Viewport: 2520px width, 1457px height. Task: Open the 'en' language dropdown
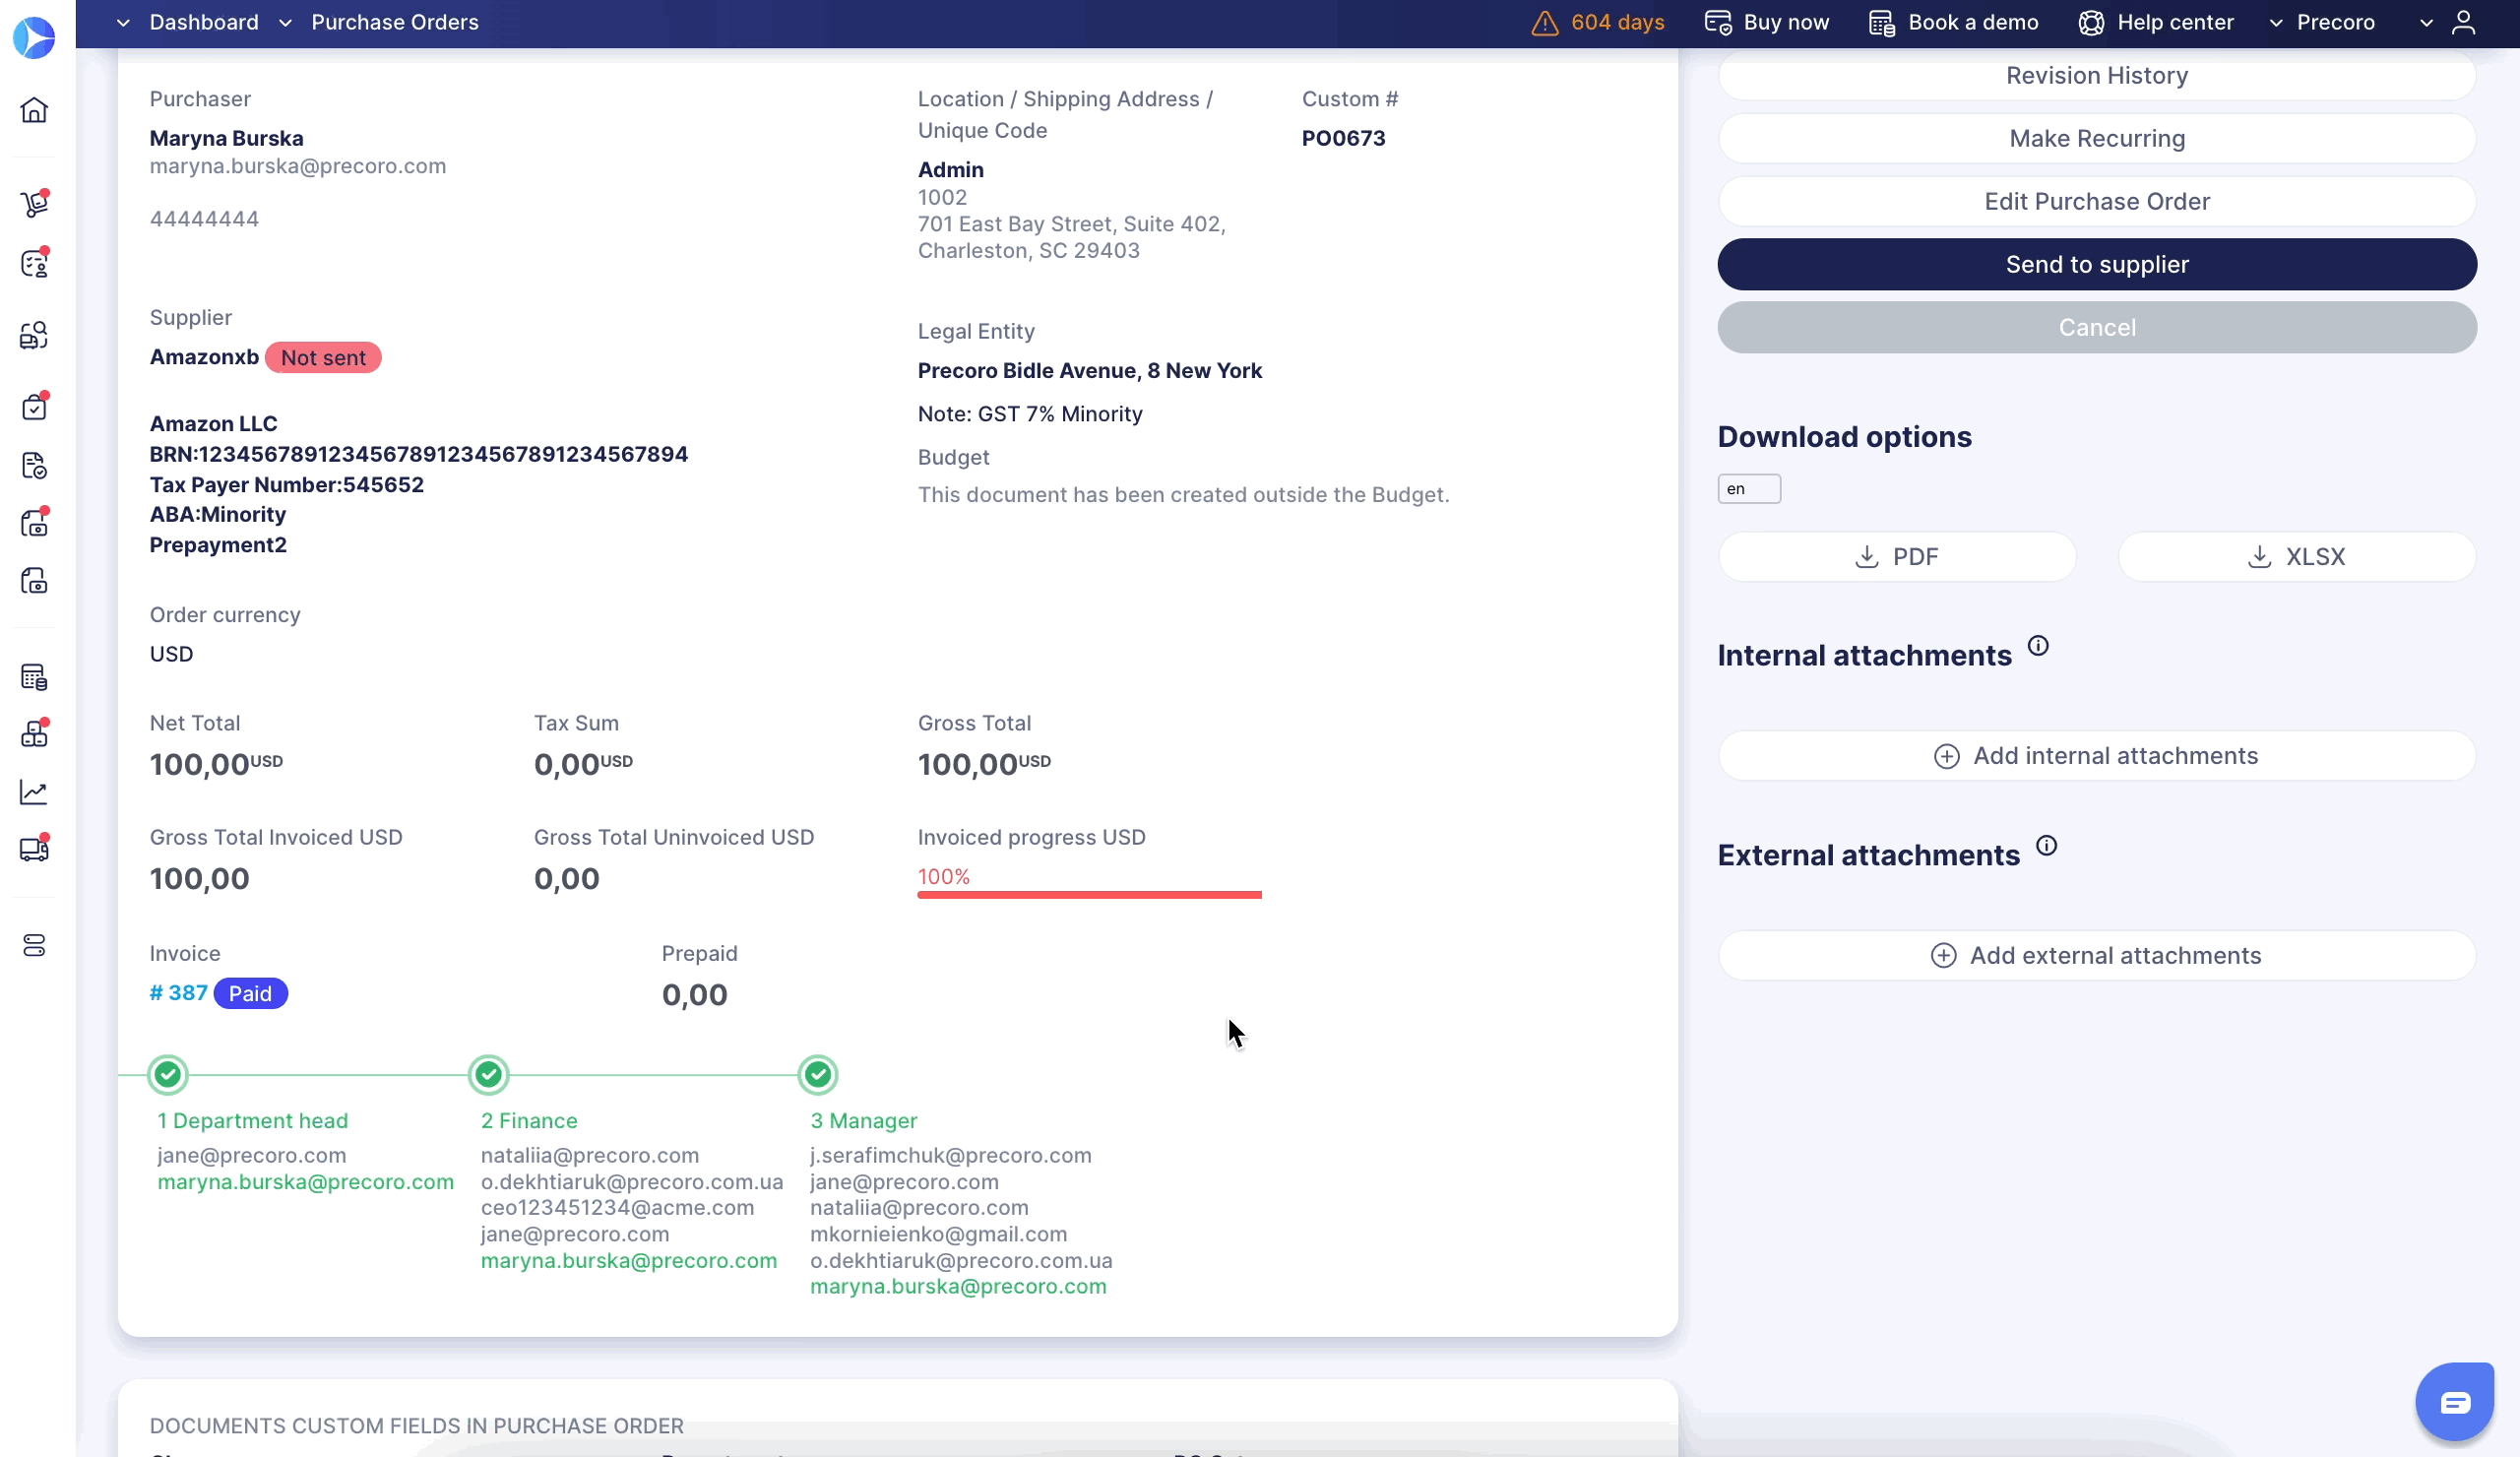tap(1749, 489)
